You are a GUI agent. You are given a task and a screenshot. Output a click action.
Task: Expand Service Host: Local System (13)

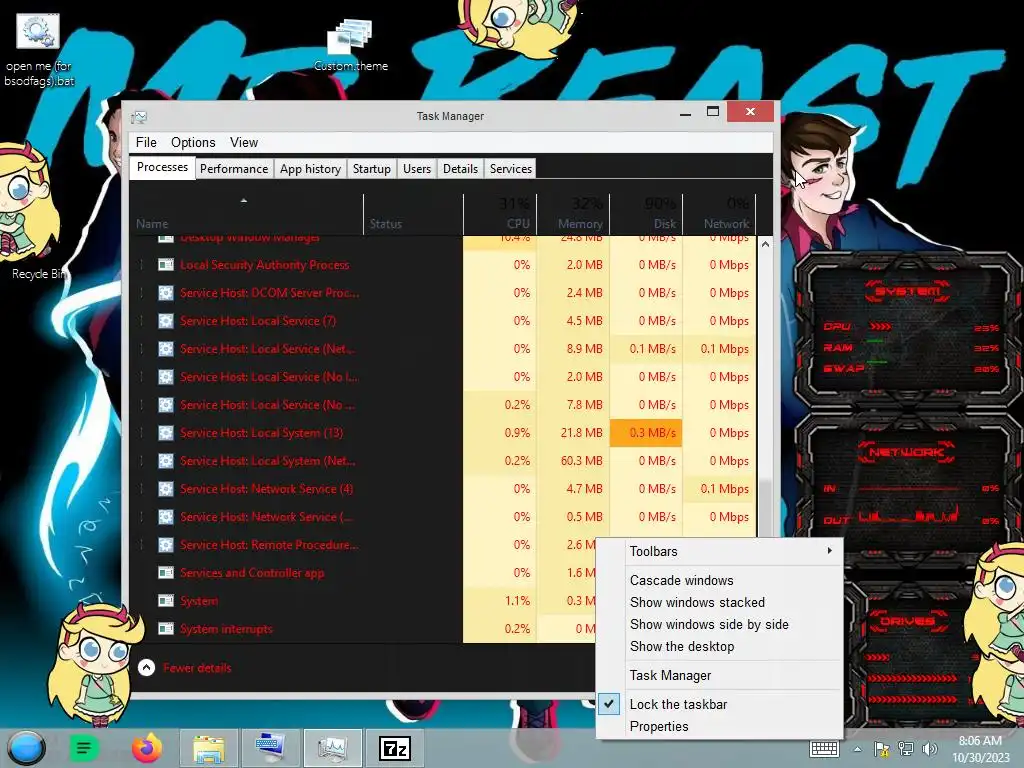(142, 432)
